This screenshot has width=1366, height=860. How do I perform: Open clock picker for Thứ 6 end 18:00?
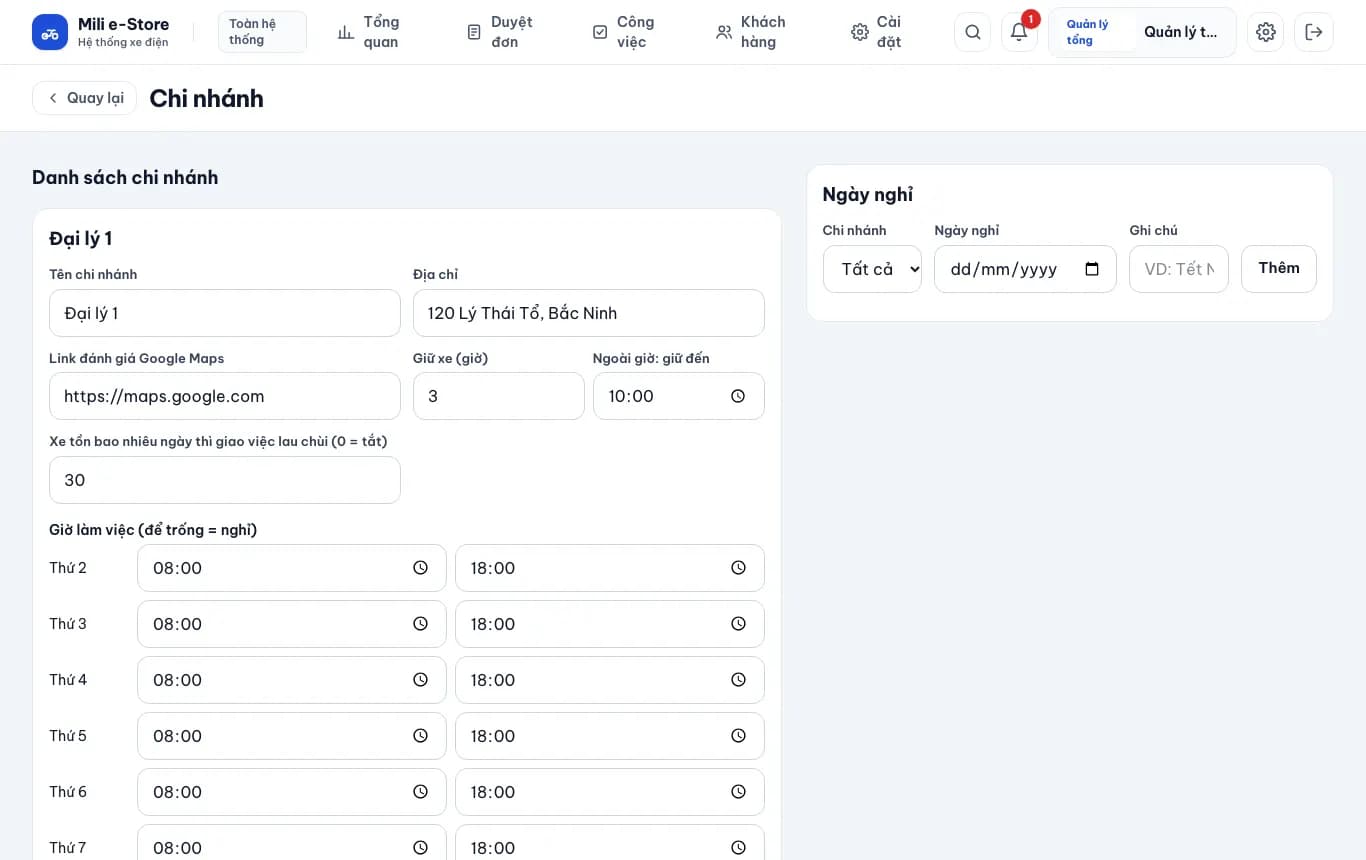click(x=738, y=792)
